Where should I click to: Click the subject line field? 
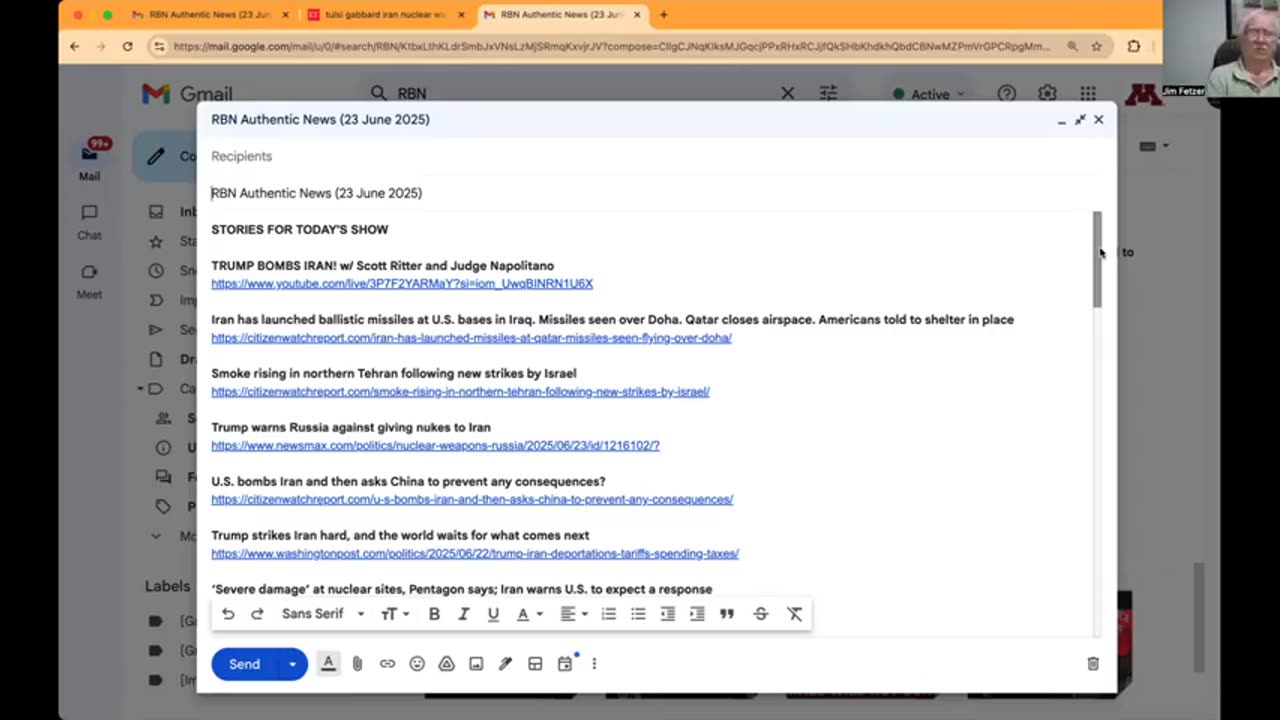pos(654,193)
